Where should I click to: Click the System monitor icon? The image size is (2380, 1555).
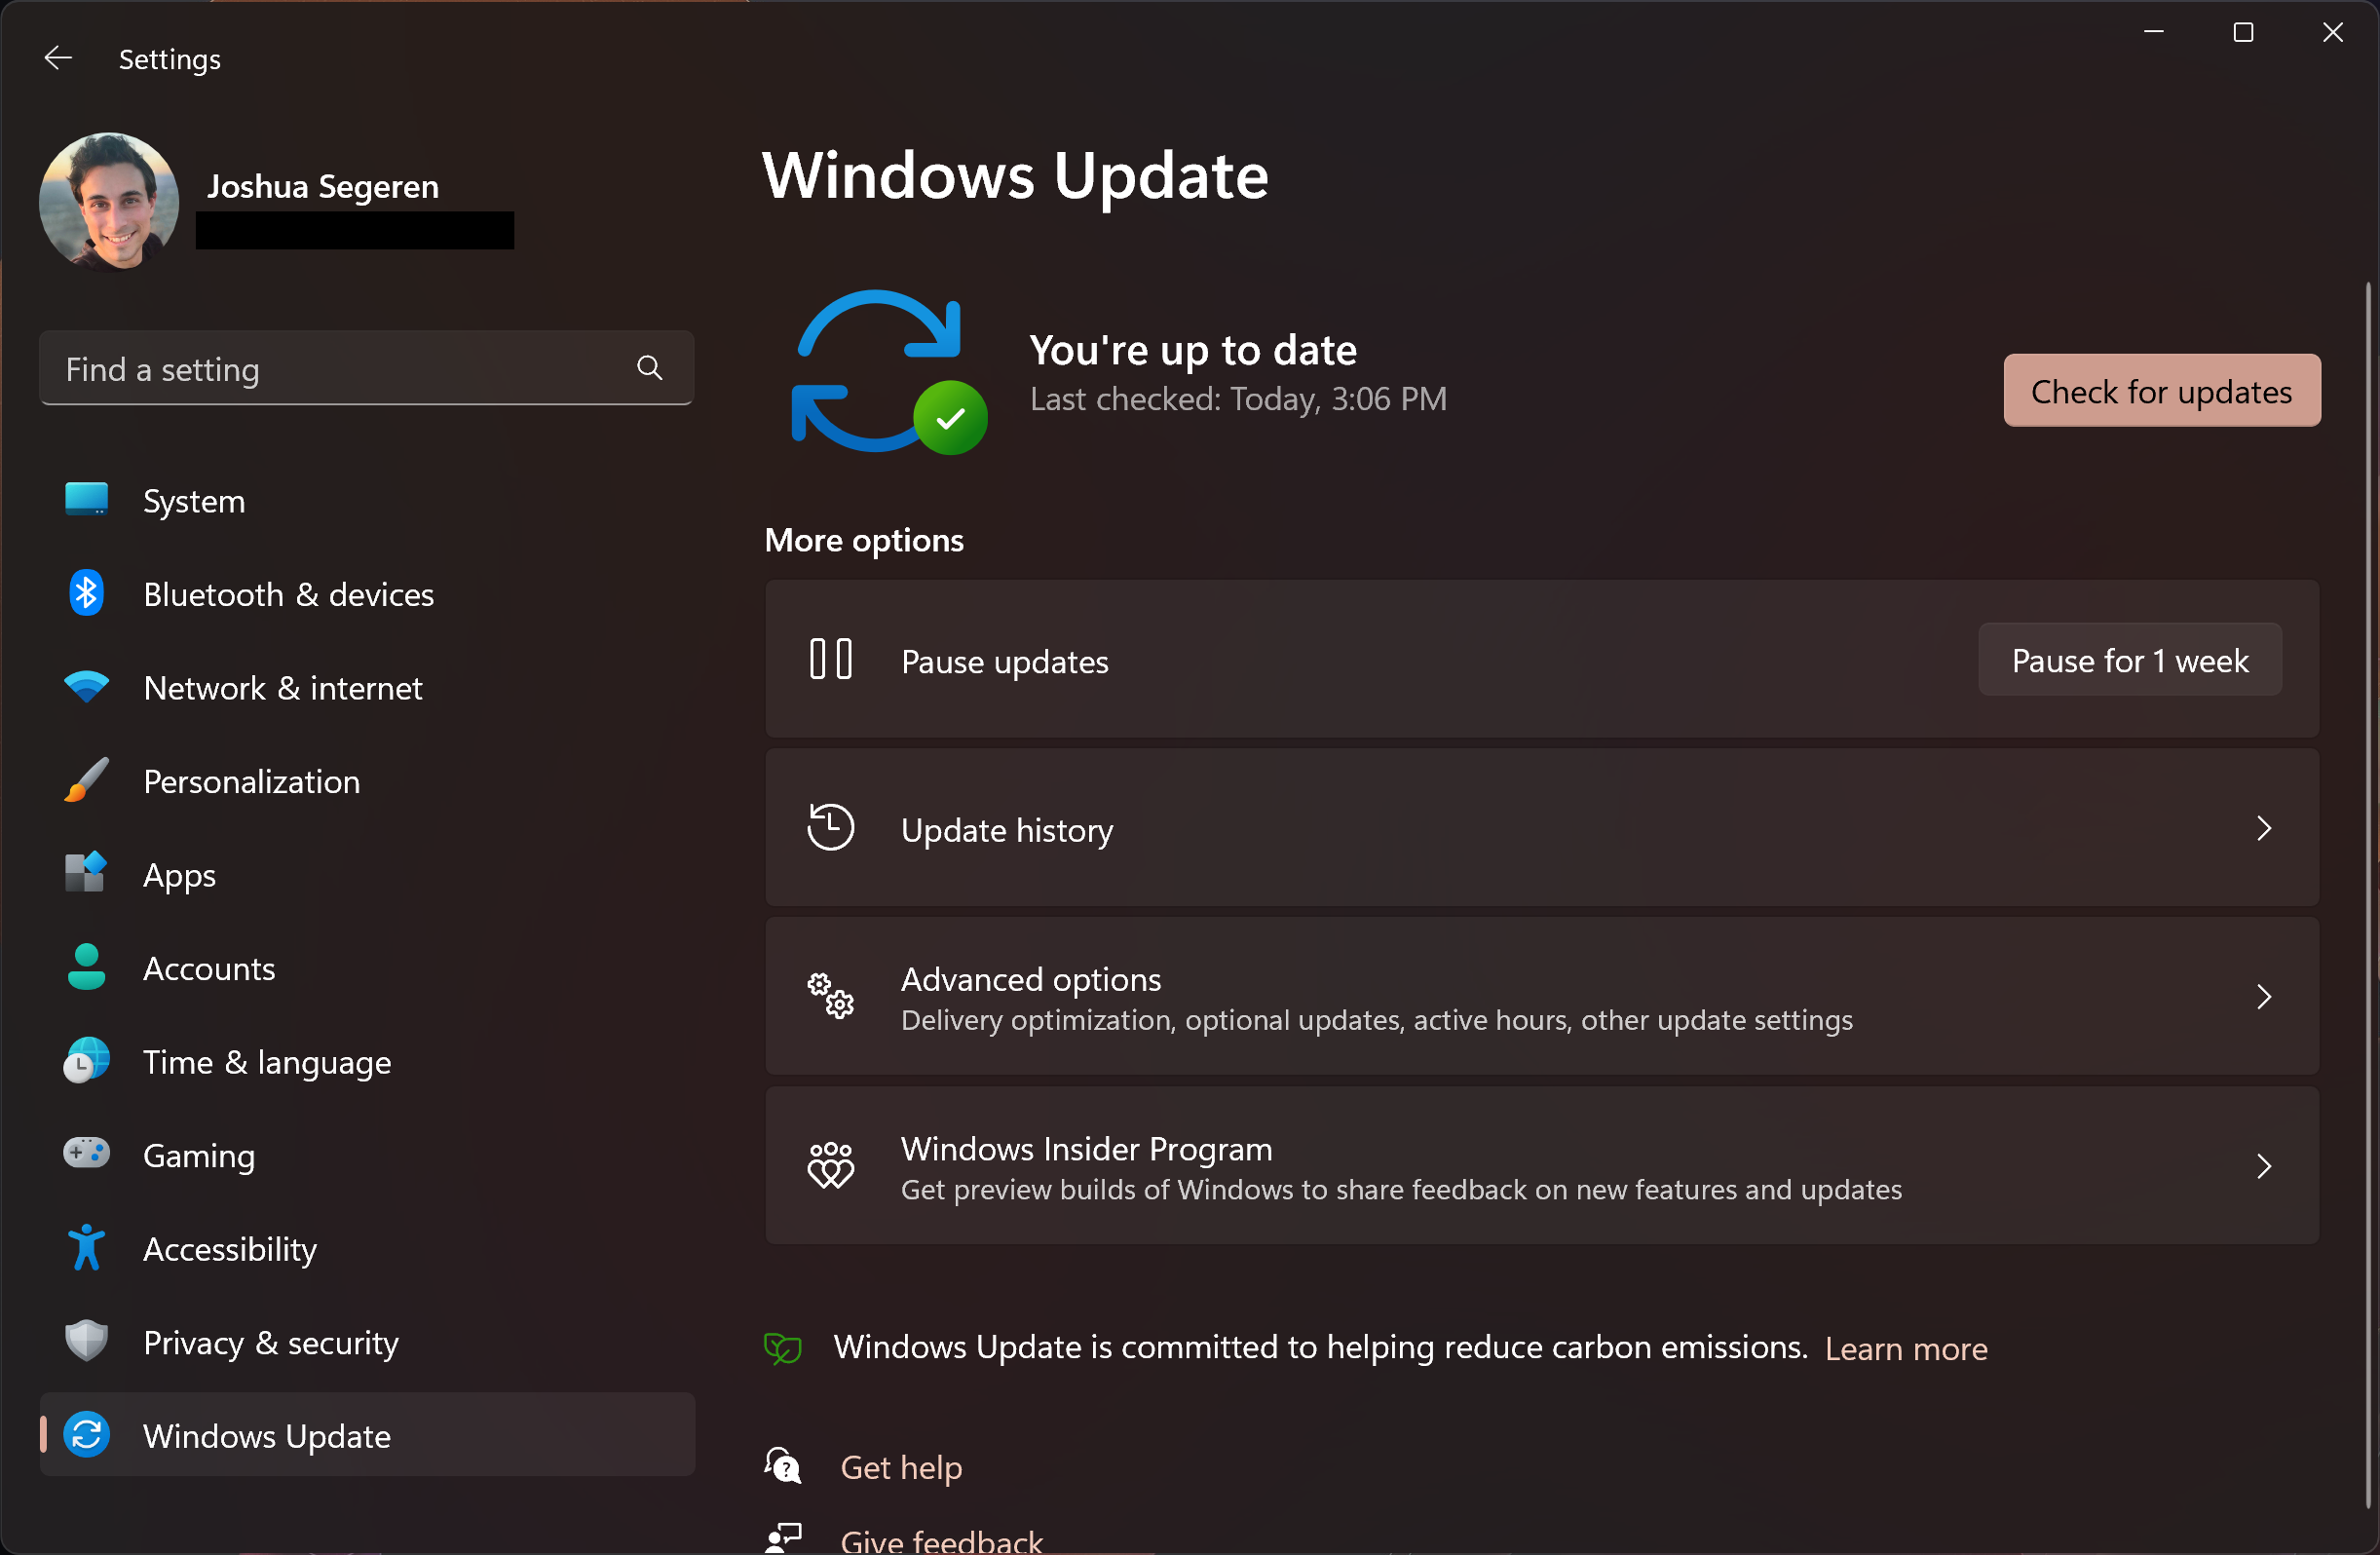click(86, 499)
